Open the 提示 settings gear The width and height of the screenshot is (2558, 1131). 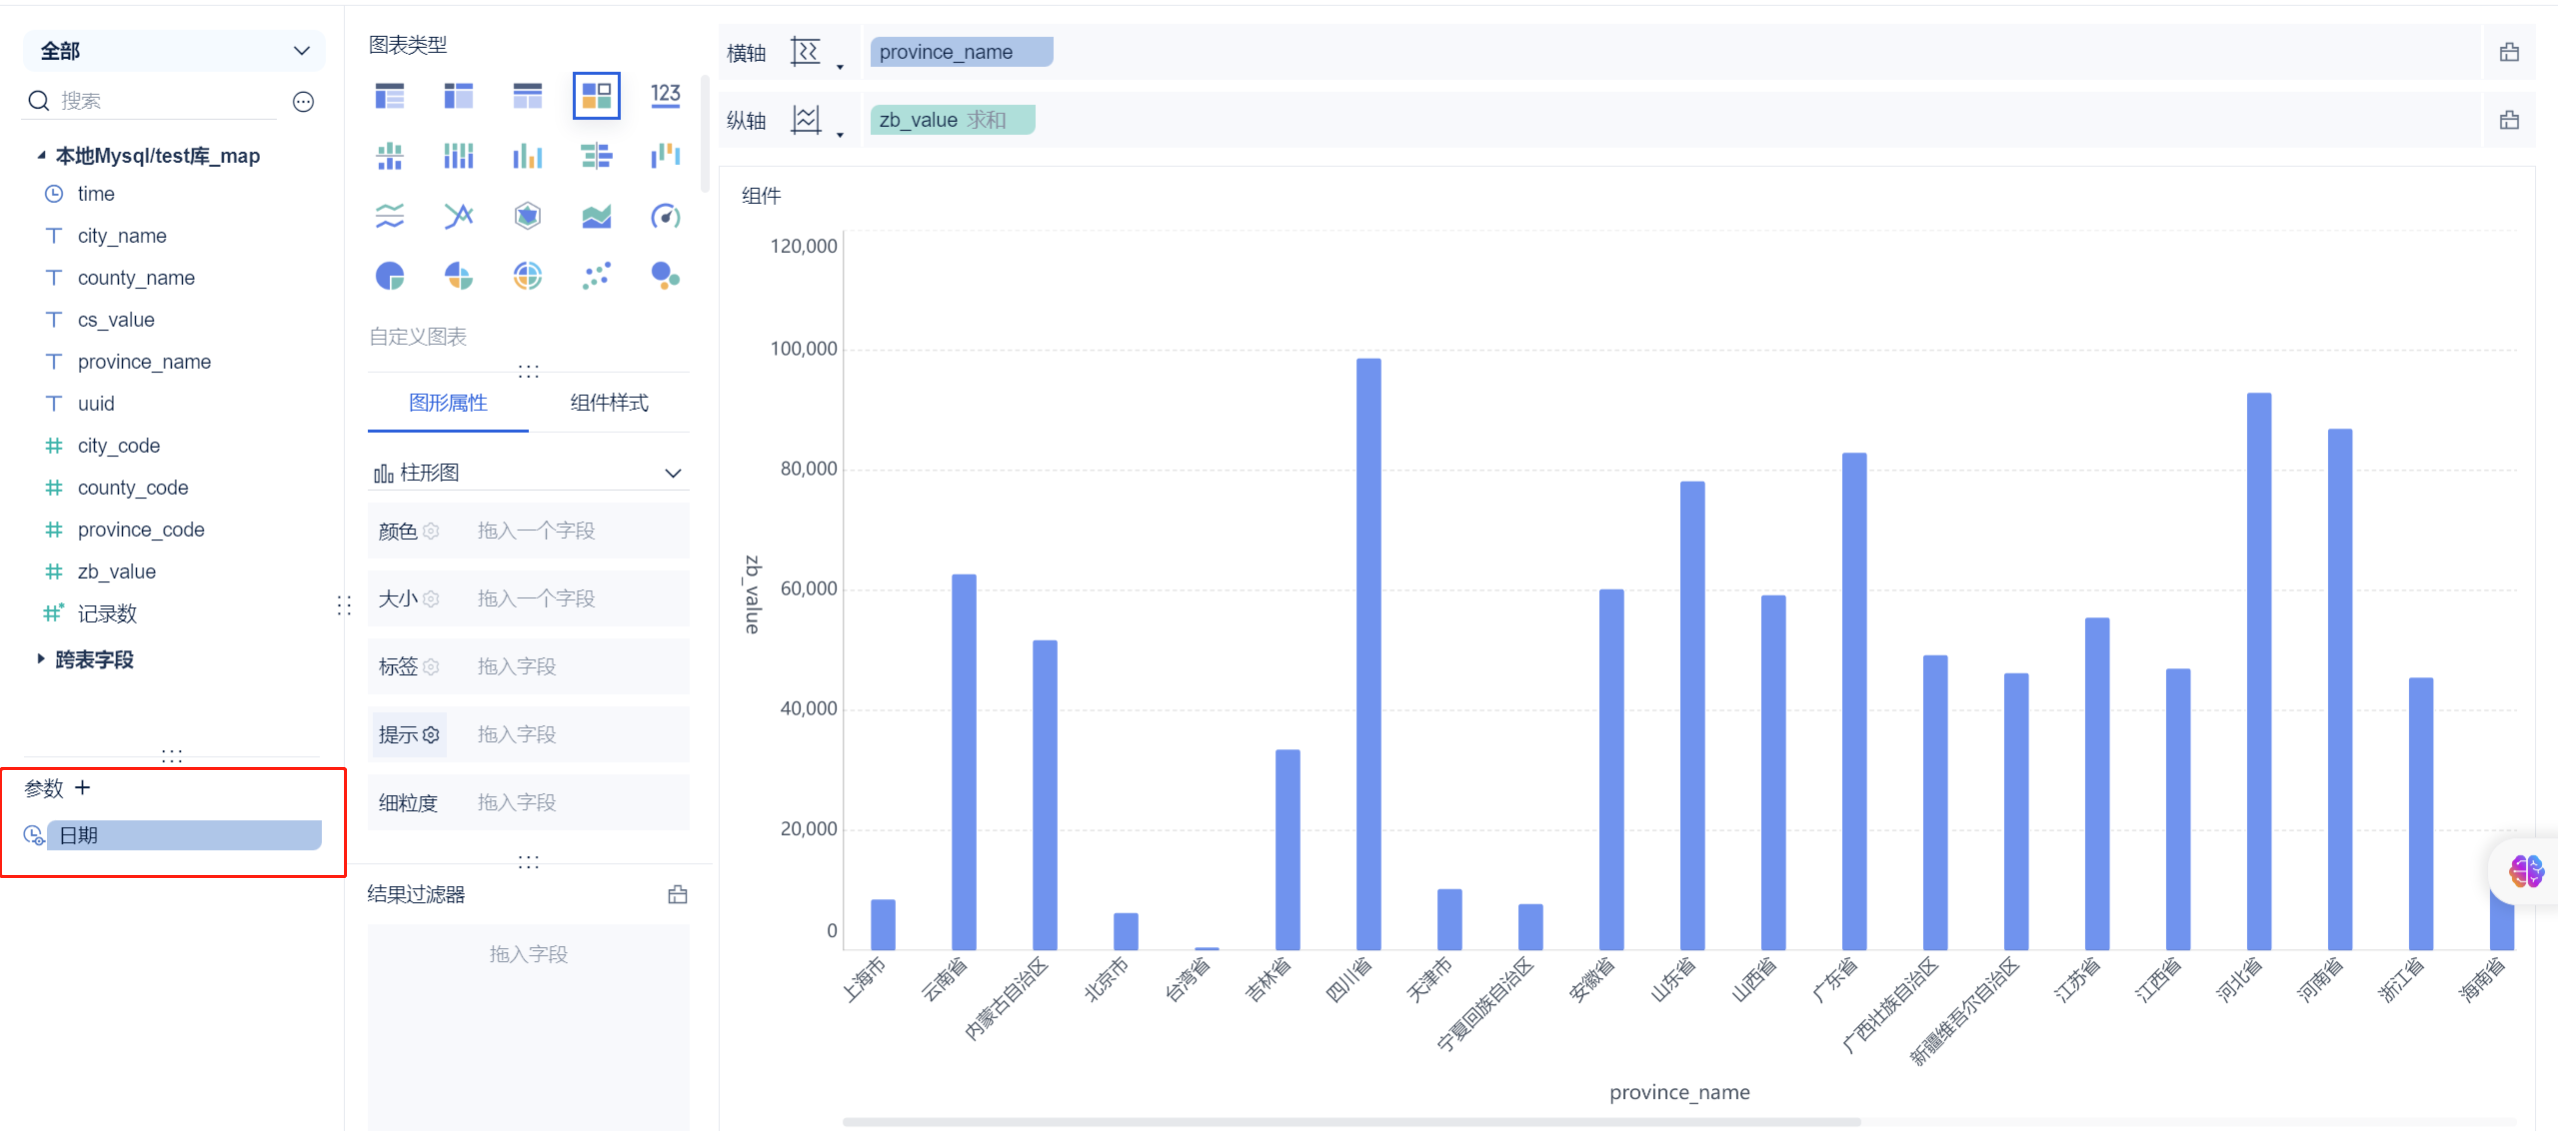click(431, 735)
